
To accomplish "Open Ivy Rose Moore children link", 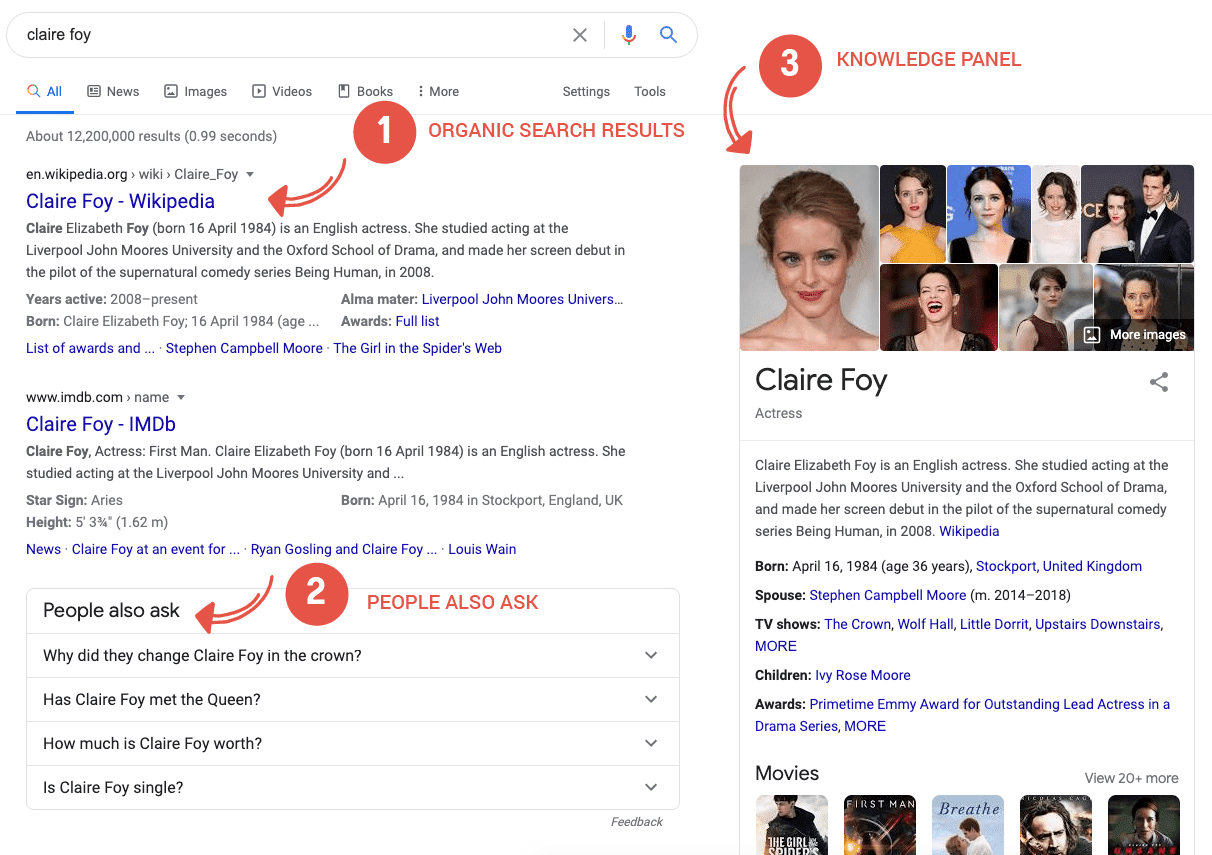I will click(863, 675).
